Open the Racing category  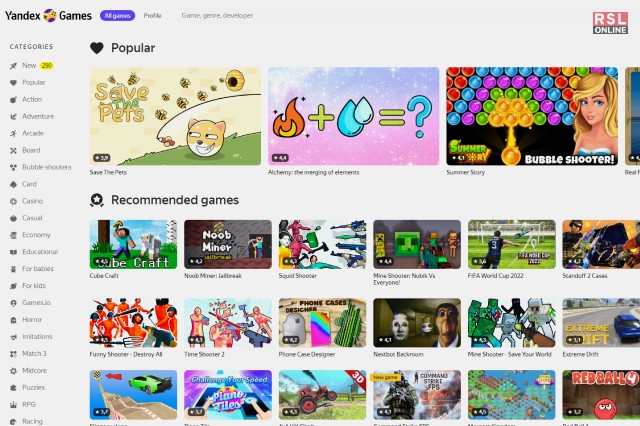click(x=32, y=421)
